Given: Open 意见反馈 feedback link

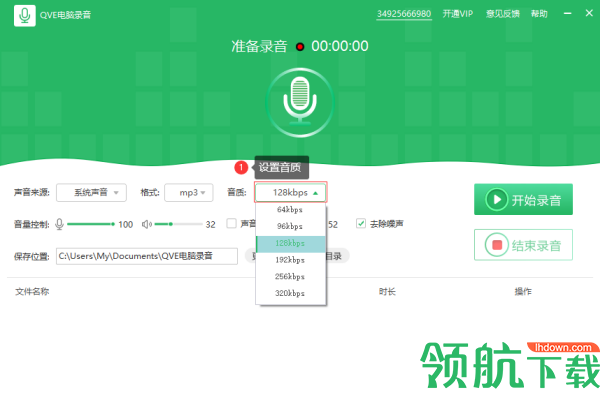Looking at the screenshot, I should click(x=502, y=14).
